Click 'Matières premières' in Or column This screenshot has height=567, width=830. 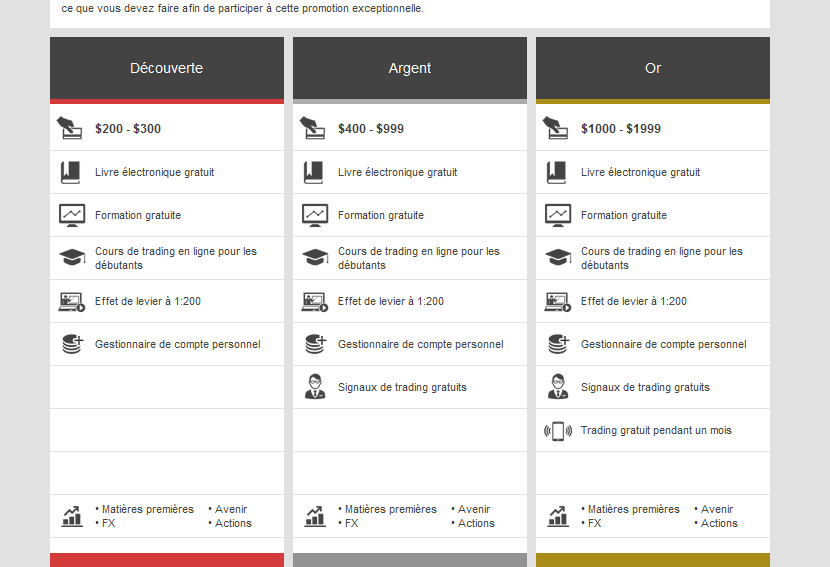[634, 509]
